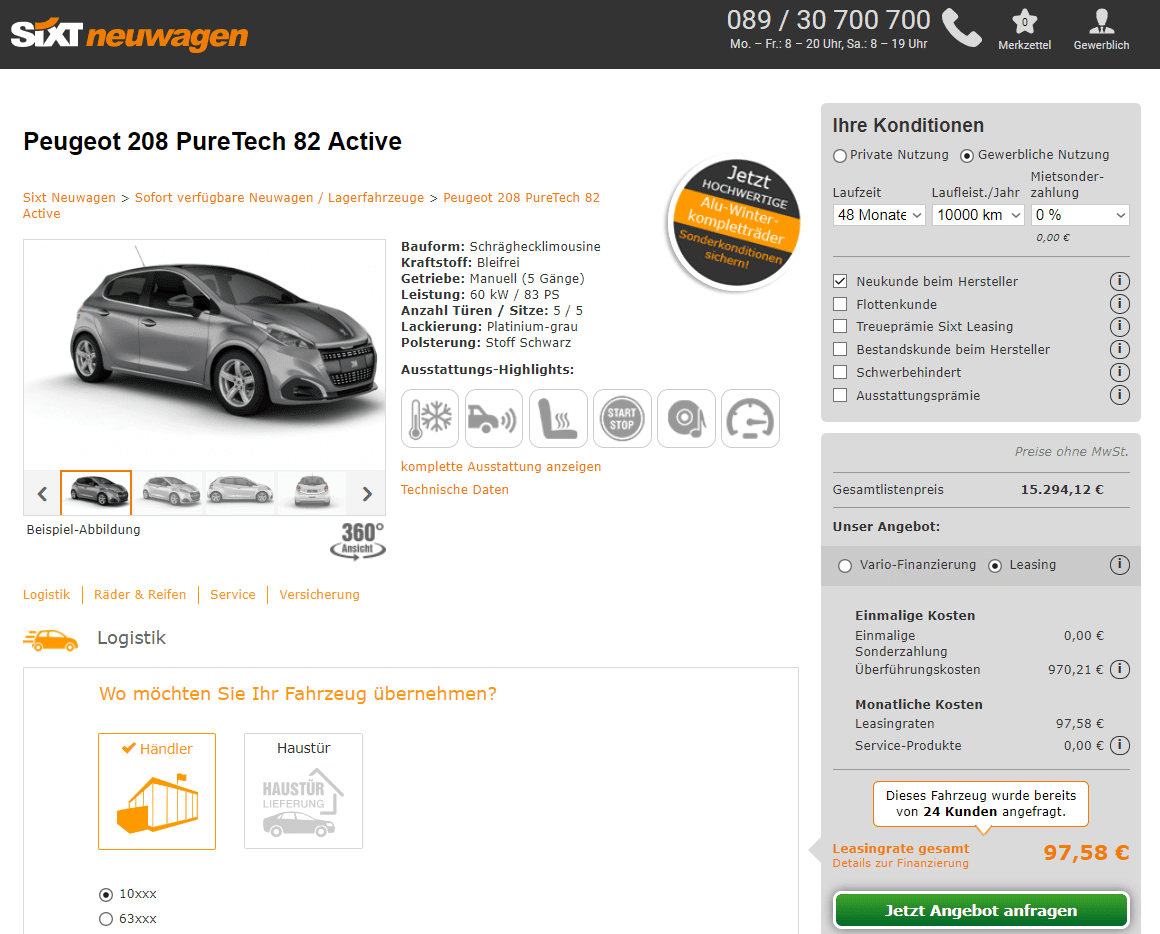The height and width of the screenshot is (934, 1160).
Task: Select the fourth rear-view car thumbnail
Action: (312, 492)
